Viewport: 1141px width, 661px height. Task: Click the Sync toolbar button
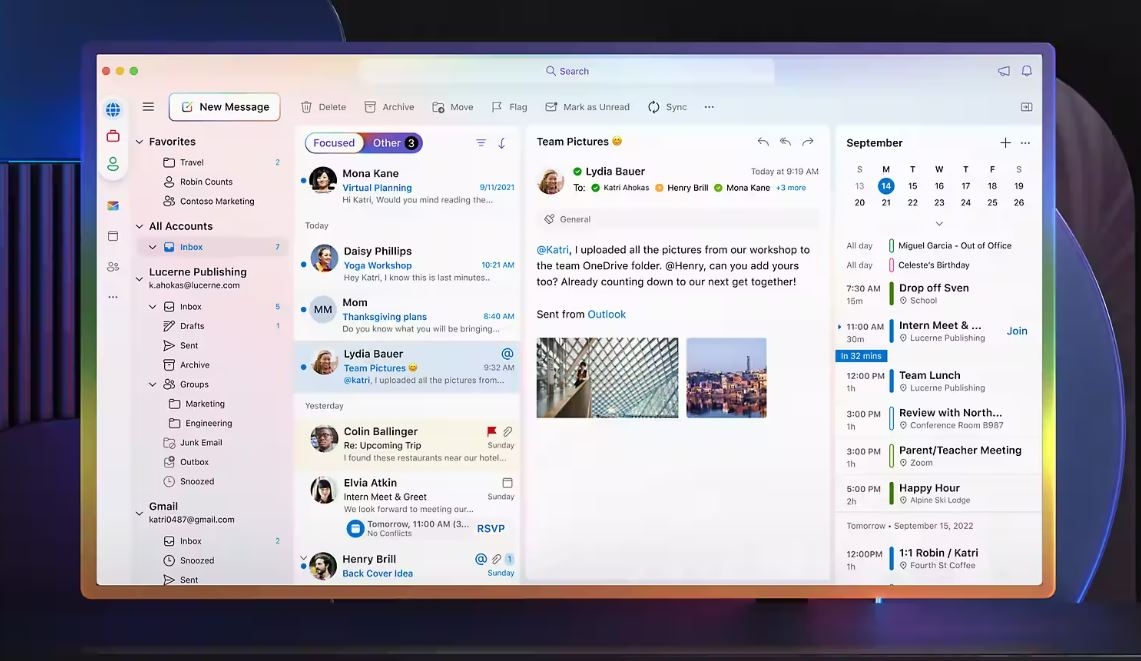667,107
